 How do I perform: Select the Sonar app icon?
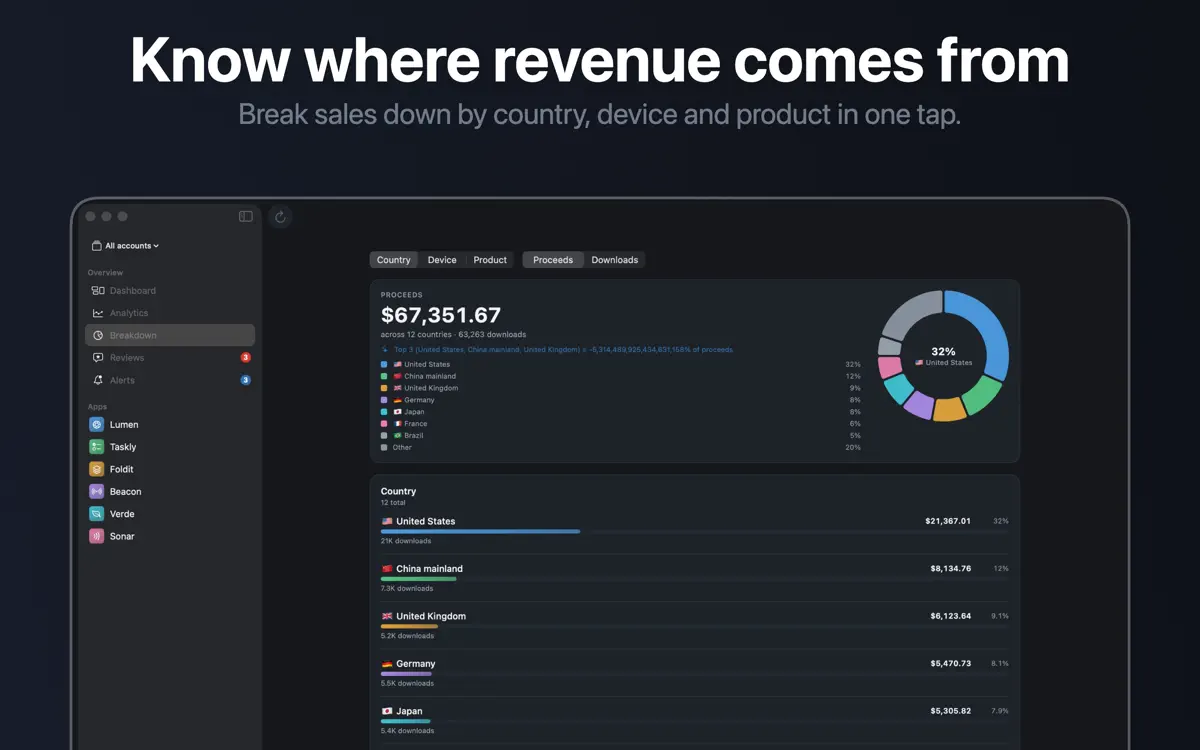(96, 536)
